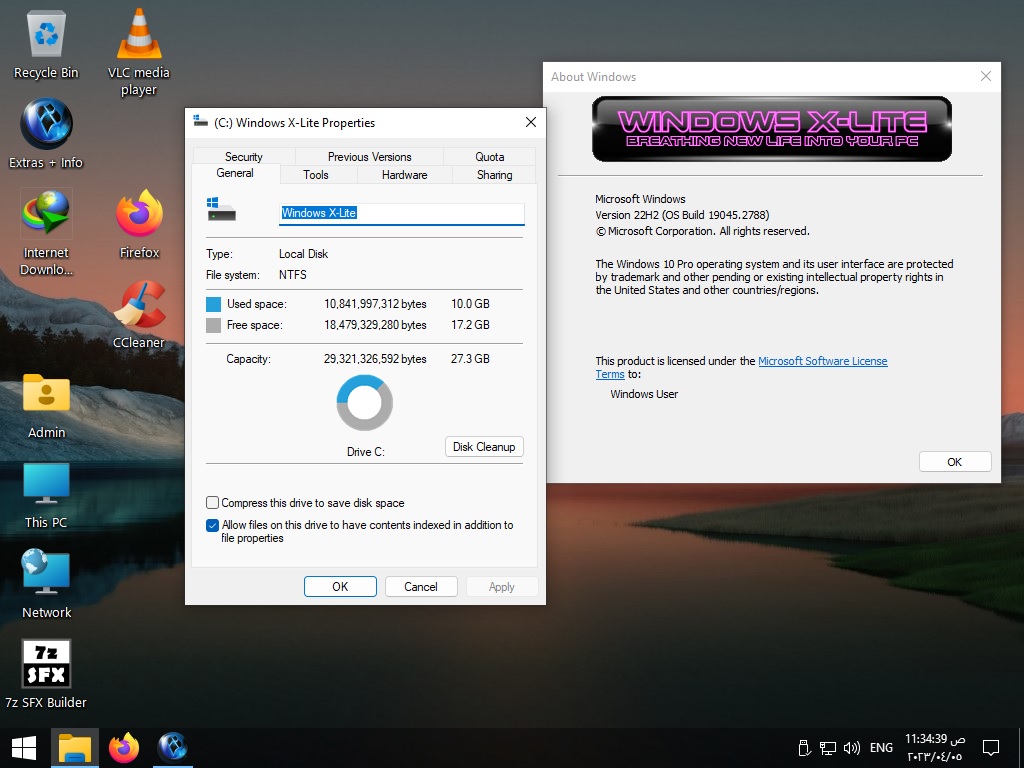The width and height of the screenshot is (1024, 768).
Task: Click the 'Local Disk' type value
Action: 304,254
